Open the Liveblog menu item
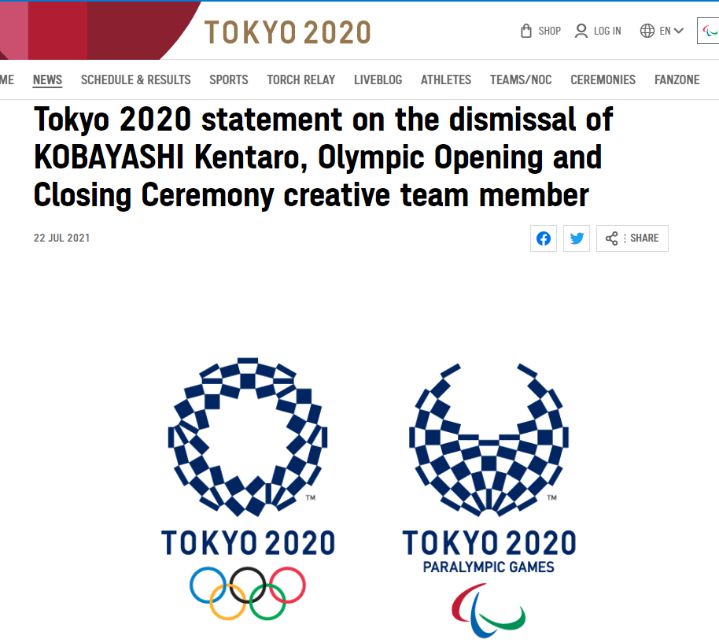This screenshot has width=719, height=643. [x=378, y=80]
